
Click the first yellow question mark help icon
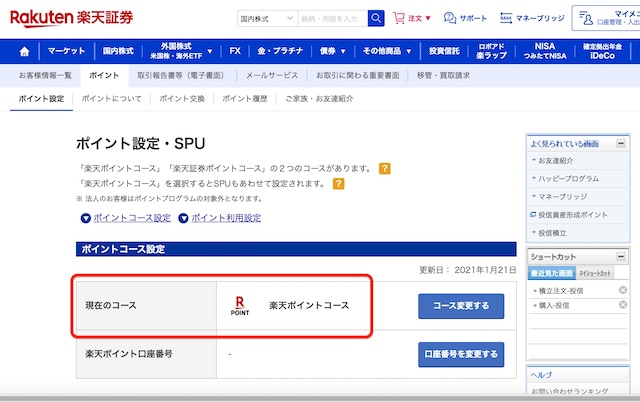[x=385, y=168]
